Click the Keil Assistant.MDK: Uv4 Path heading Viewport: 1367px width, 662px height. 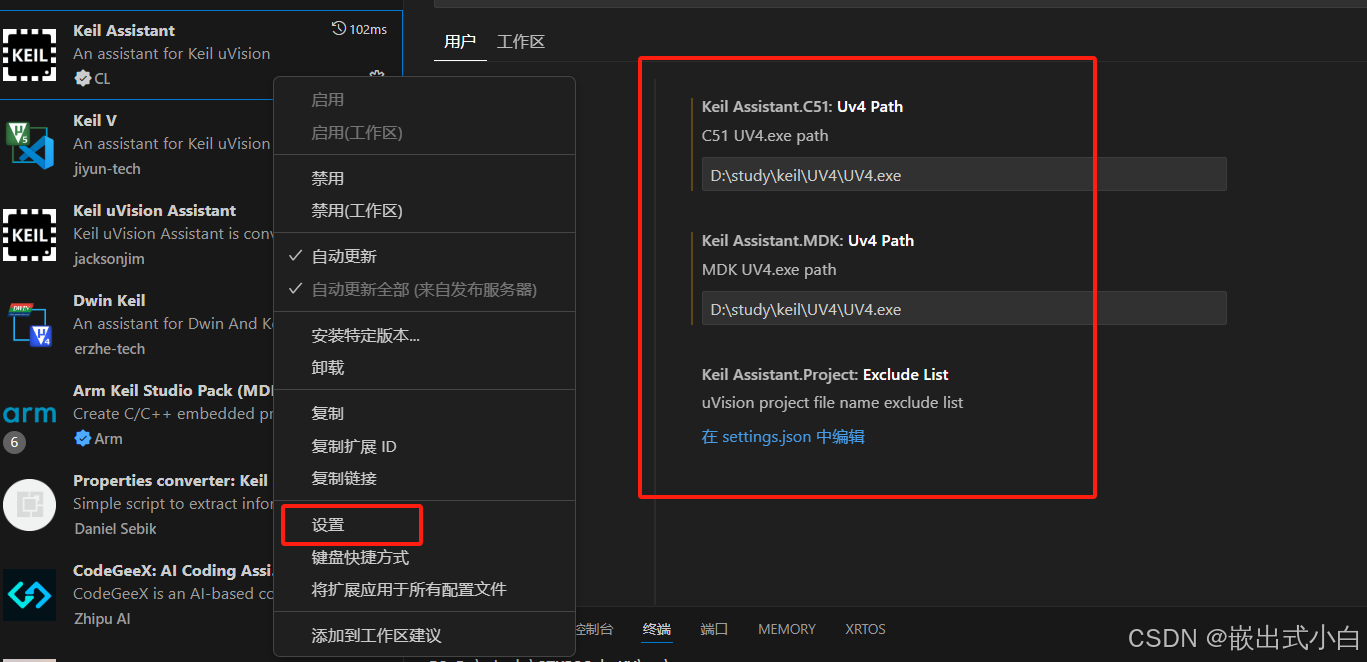[808, 240]
